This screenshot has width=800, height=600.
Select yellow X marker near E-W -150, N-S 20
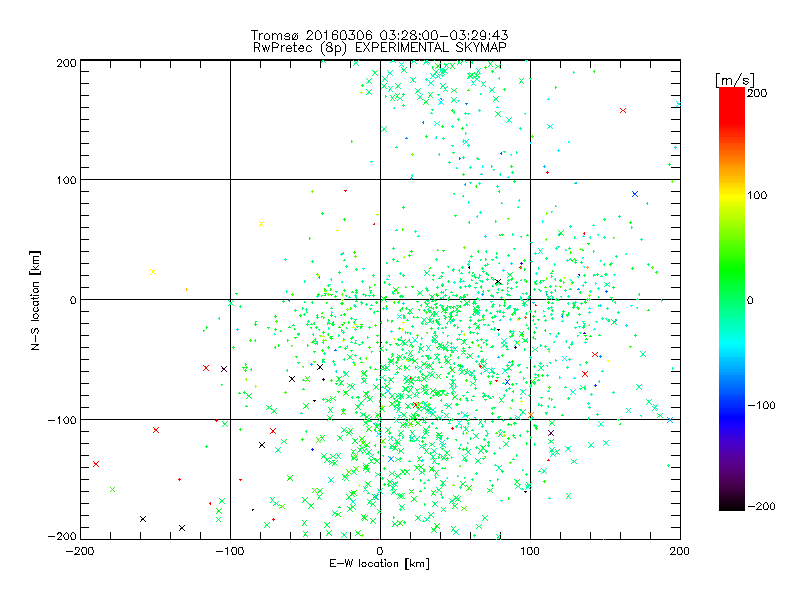[x=153, y=272]
